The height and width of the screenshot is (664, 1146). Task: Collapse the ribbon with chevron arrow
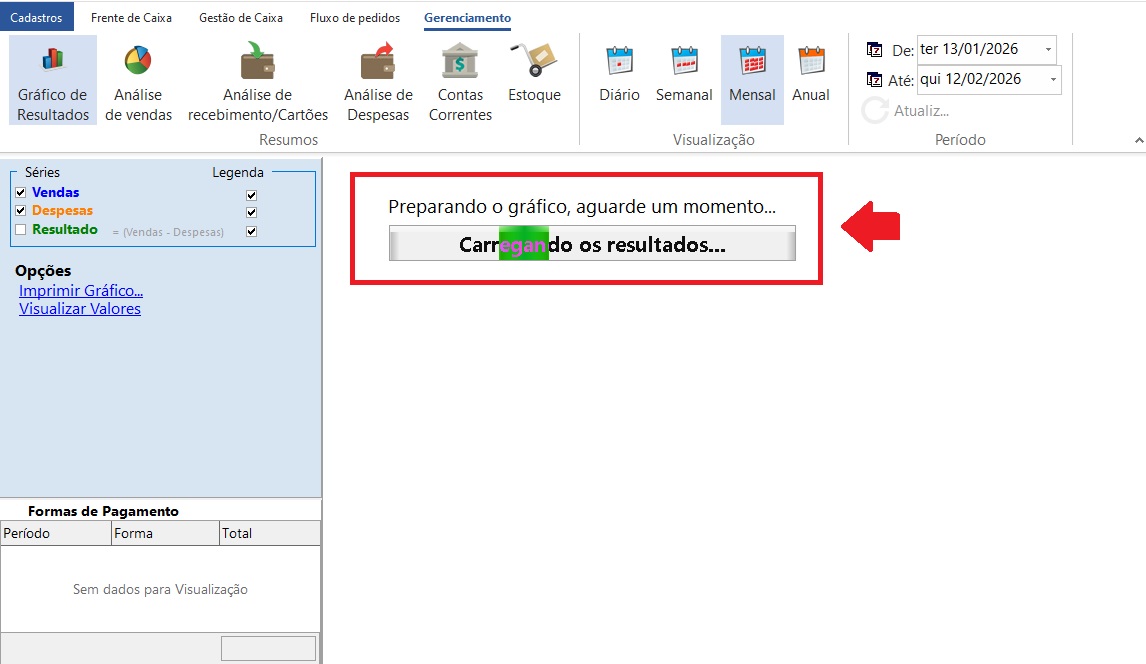tap(1138, 140)
